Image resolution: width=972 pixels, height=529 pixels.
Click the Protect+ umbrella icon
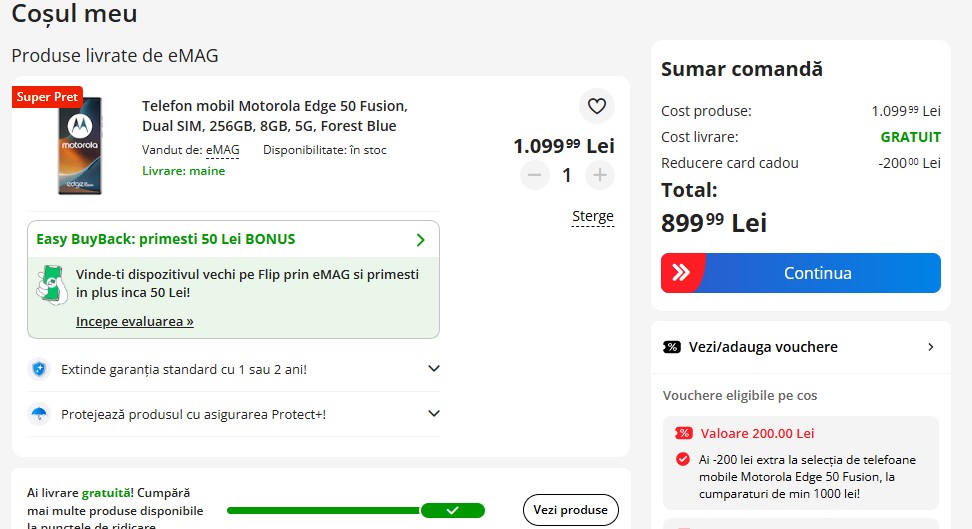point(39,414)
